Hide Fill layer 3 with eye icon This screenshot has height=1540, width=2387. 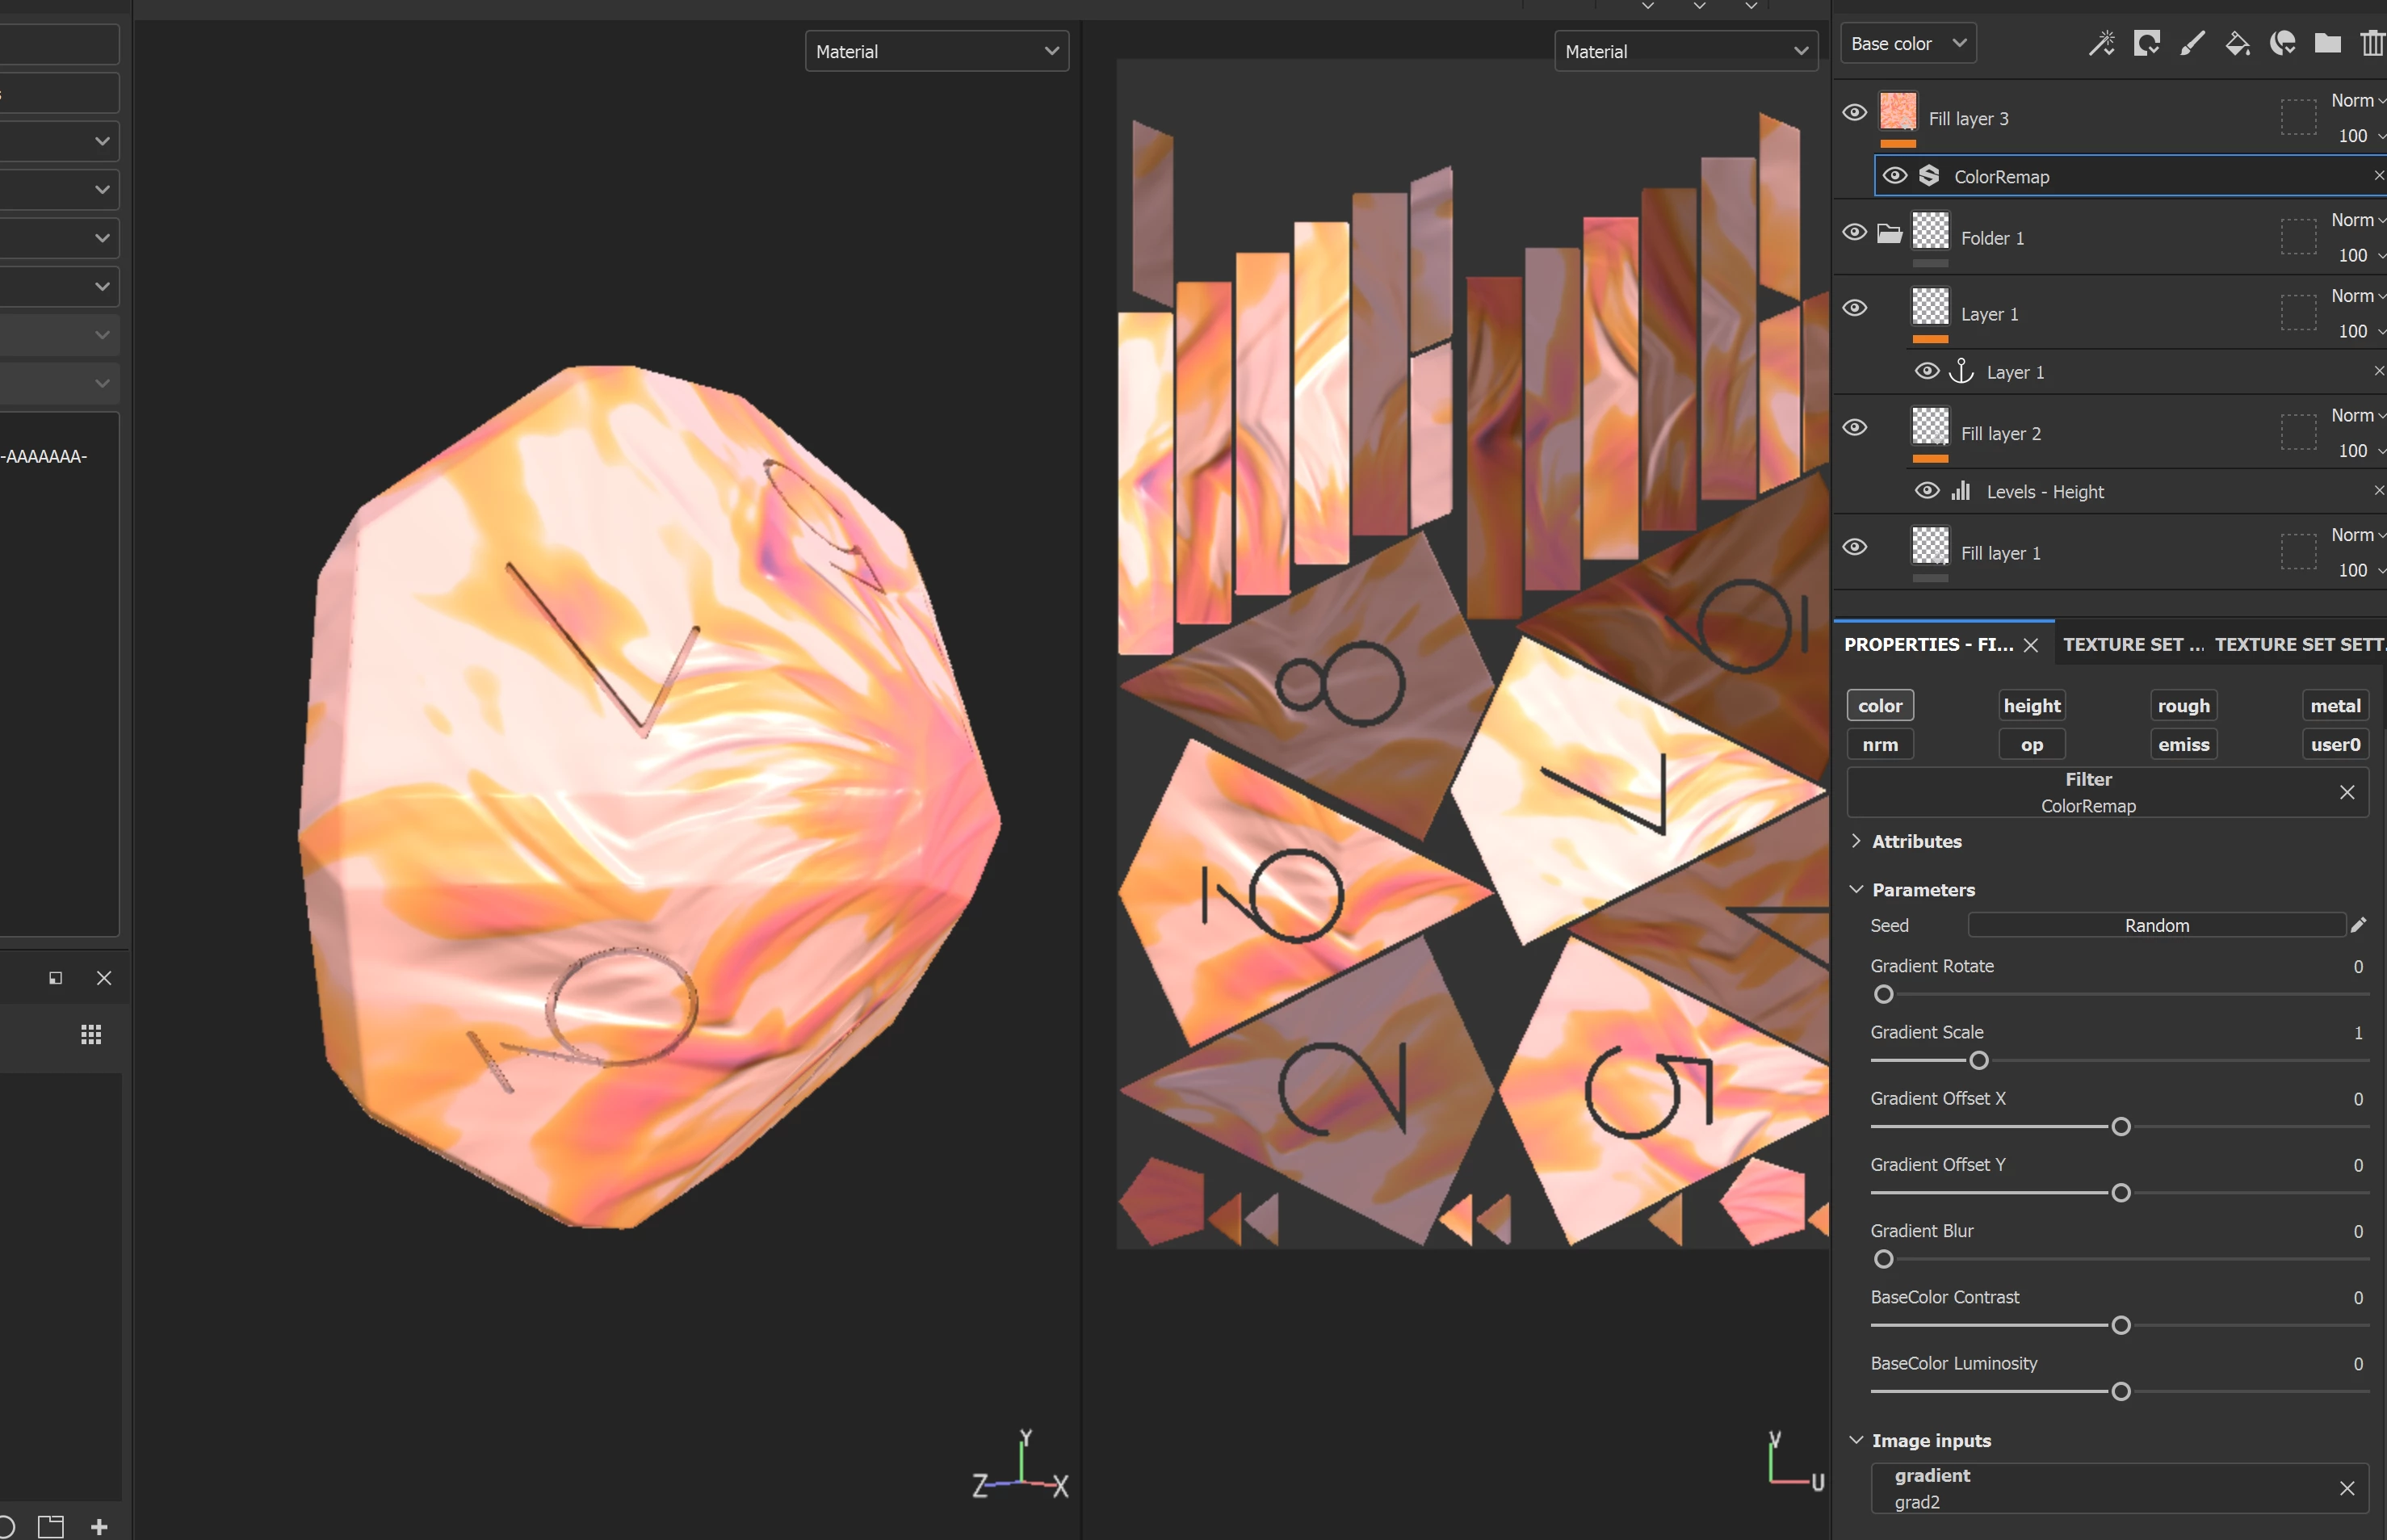pos(1854,112)
